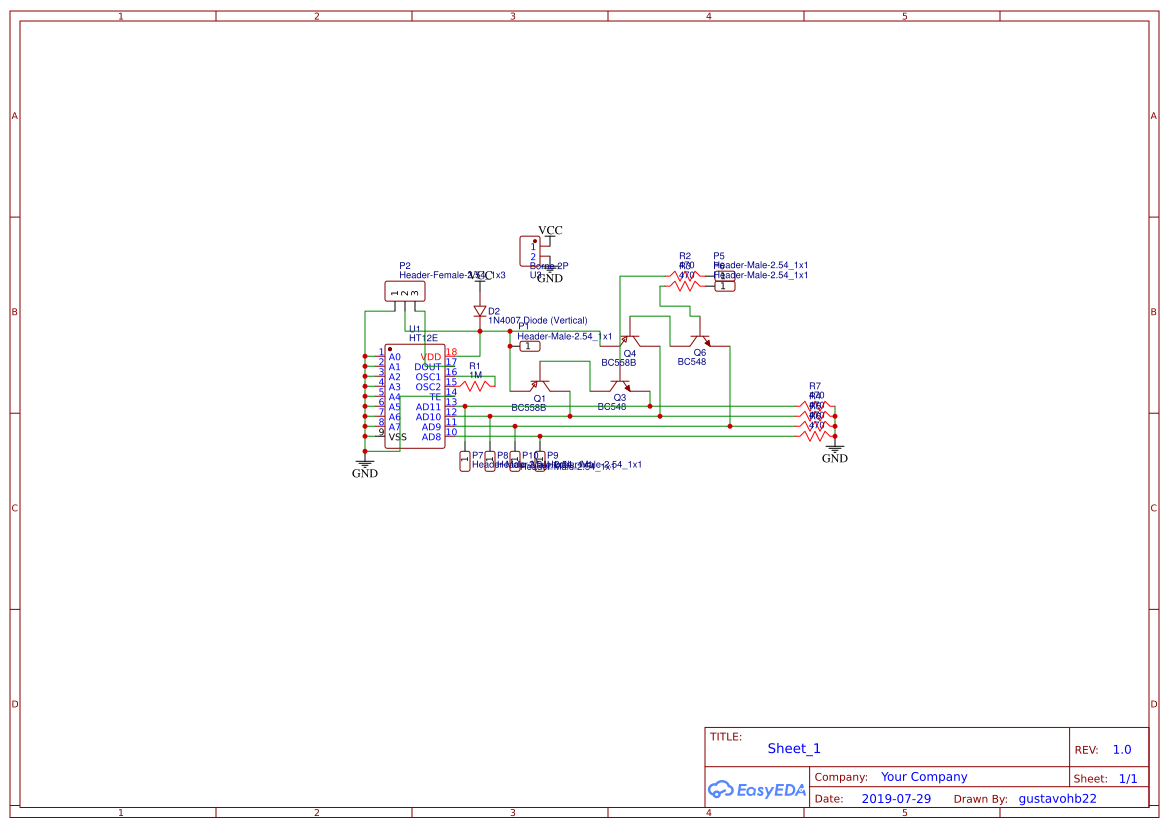Click the P1 single-pin header box
The height and width of the screenshot is (828, 1169).
(x=529, y=346)
